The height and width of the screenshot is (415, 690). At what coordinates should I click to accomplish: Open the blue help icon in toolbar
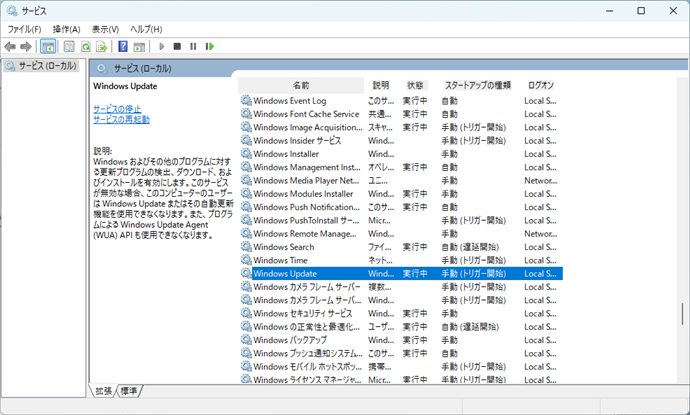click(123, 46)
